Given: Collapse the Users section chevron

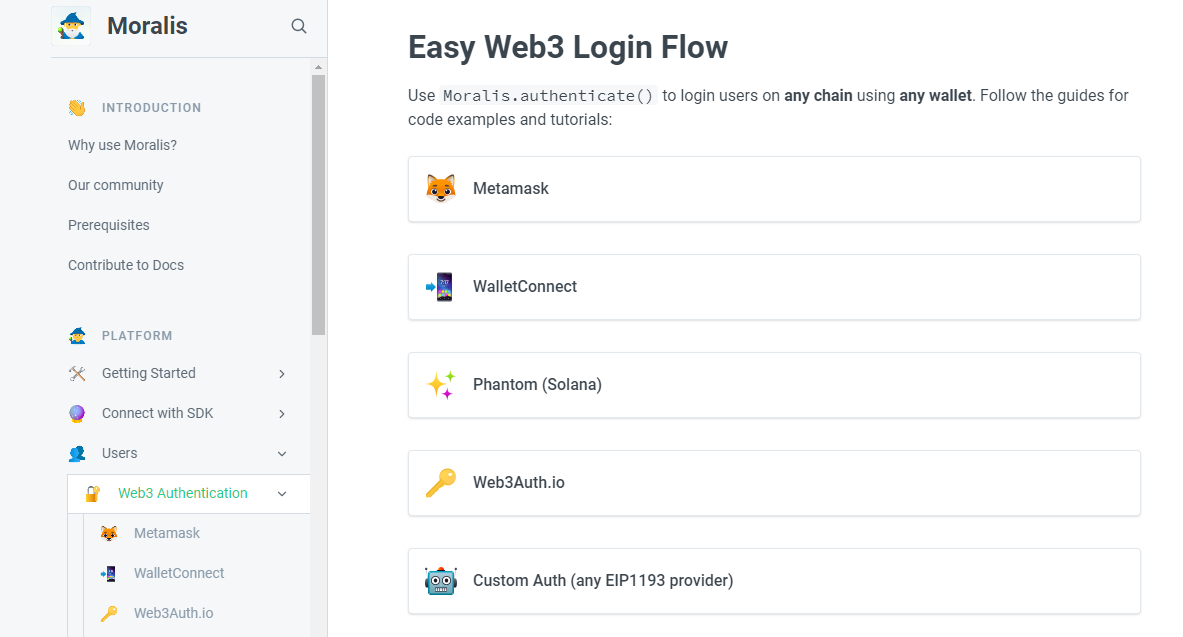Looking at the screenshot, I should point(282,453).
